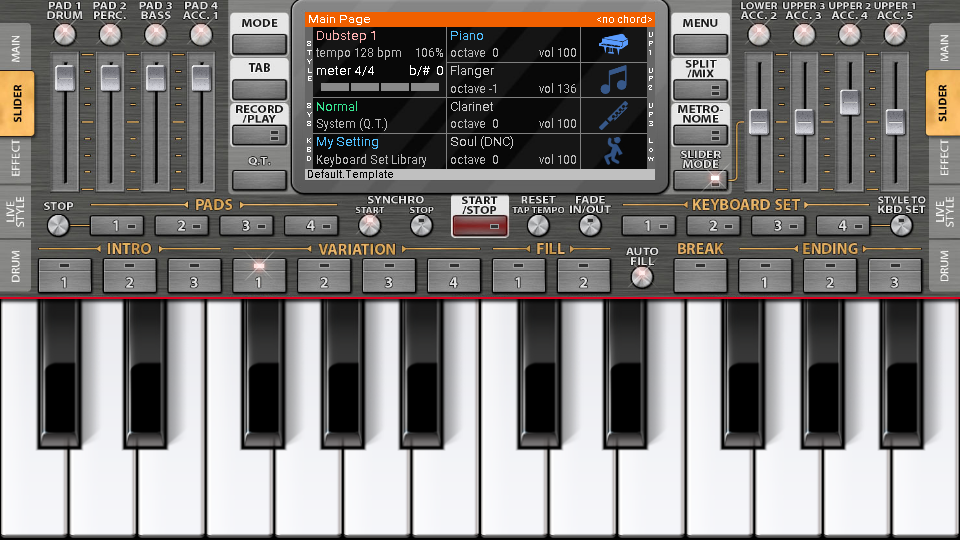Screen dimensions: 960x540
Task: Select Keyboard Set 4 button
Action: tap(843, 226)
